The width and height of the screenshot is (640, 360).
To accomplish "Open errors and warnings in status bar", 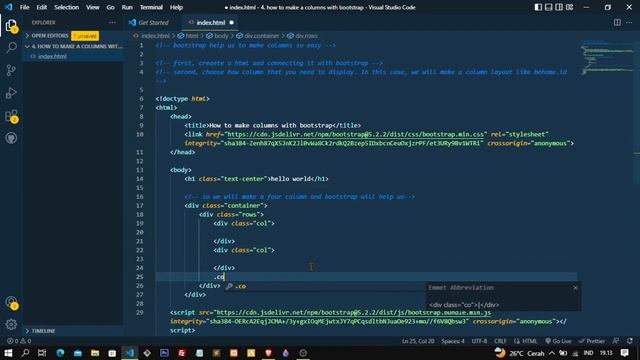I will tap(19, 341).
